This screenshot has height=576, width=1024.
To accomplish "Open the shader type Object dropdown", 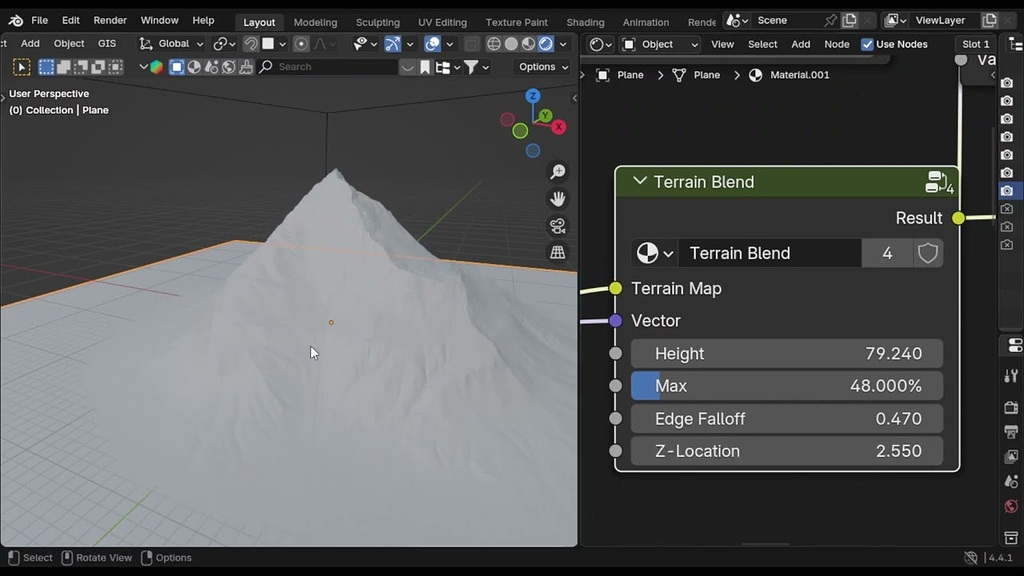I will [660, 44].
